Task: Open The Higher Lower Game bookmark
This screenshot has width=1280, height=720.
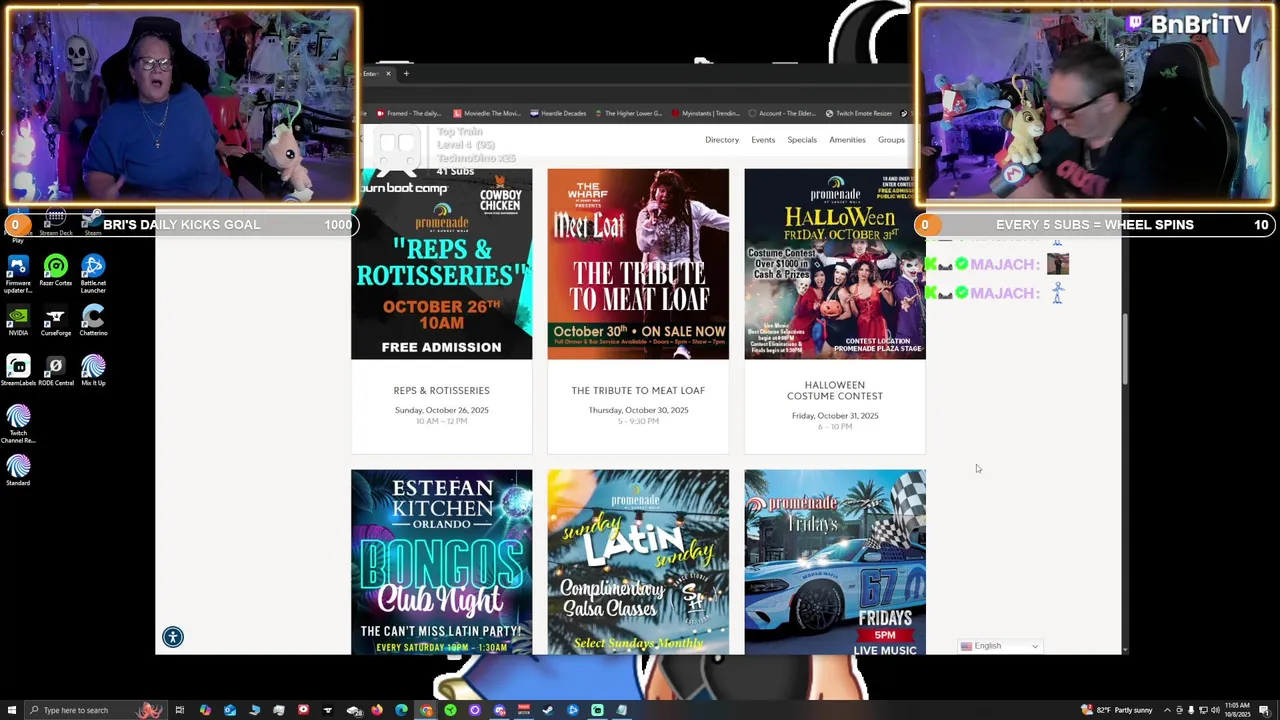Action: [x=631, y=113]
